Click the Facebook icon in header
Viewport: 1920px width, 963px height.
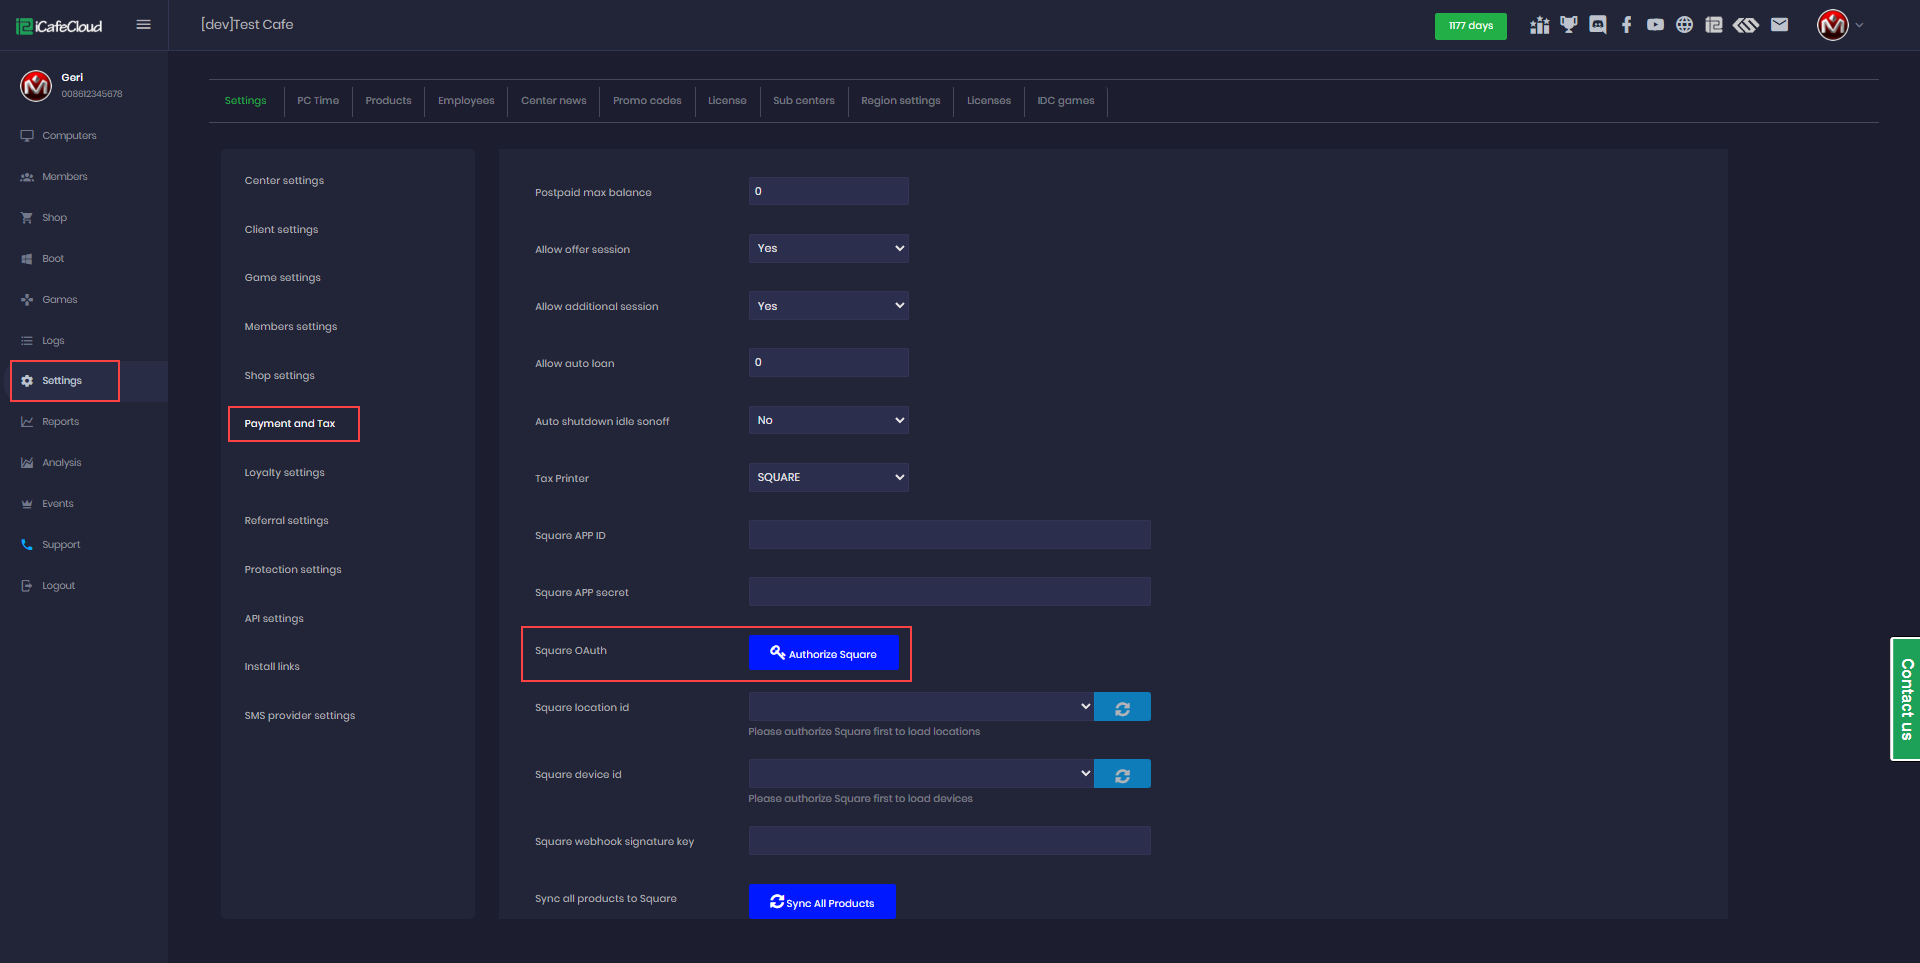pyautogui.click(x=1627, y=25)
